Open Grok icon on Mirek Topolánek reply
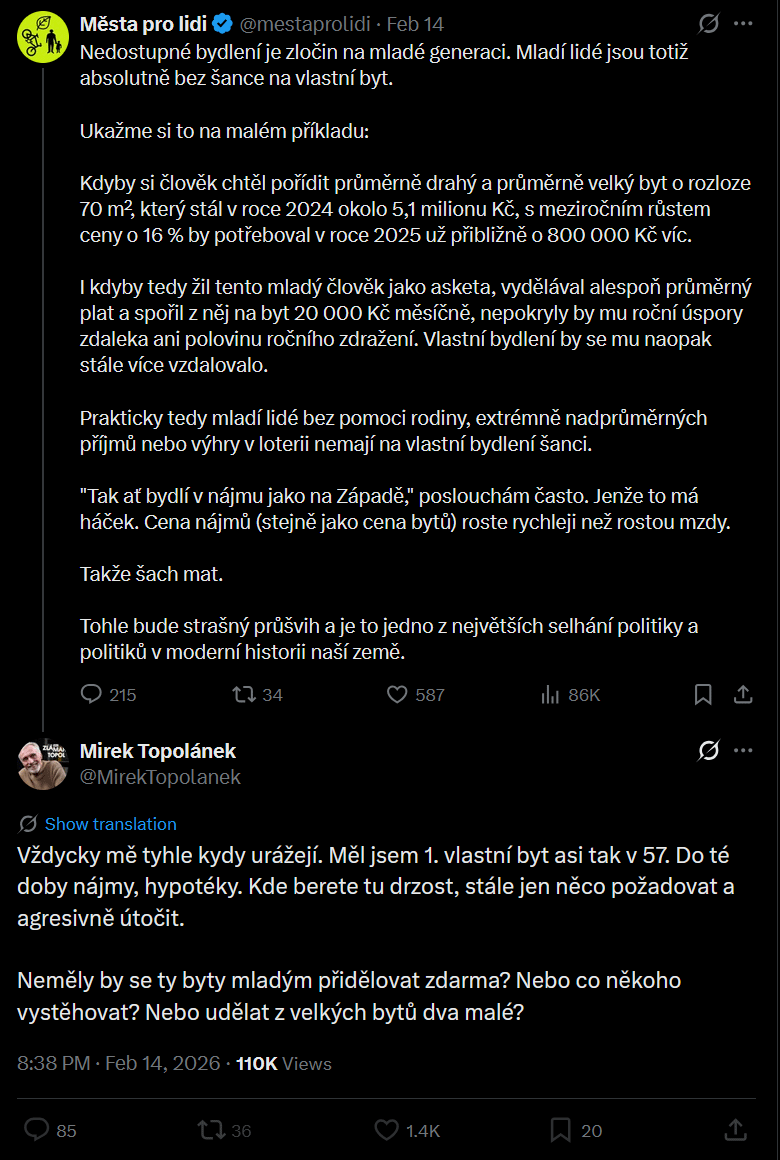The image size is (780, 1160). (709, 750)
